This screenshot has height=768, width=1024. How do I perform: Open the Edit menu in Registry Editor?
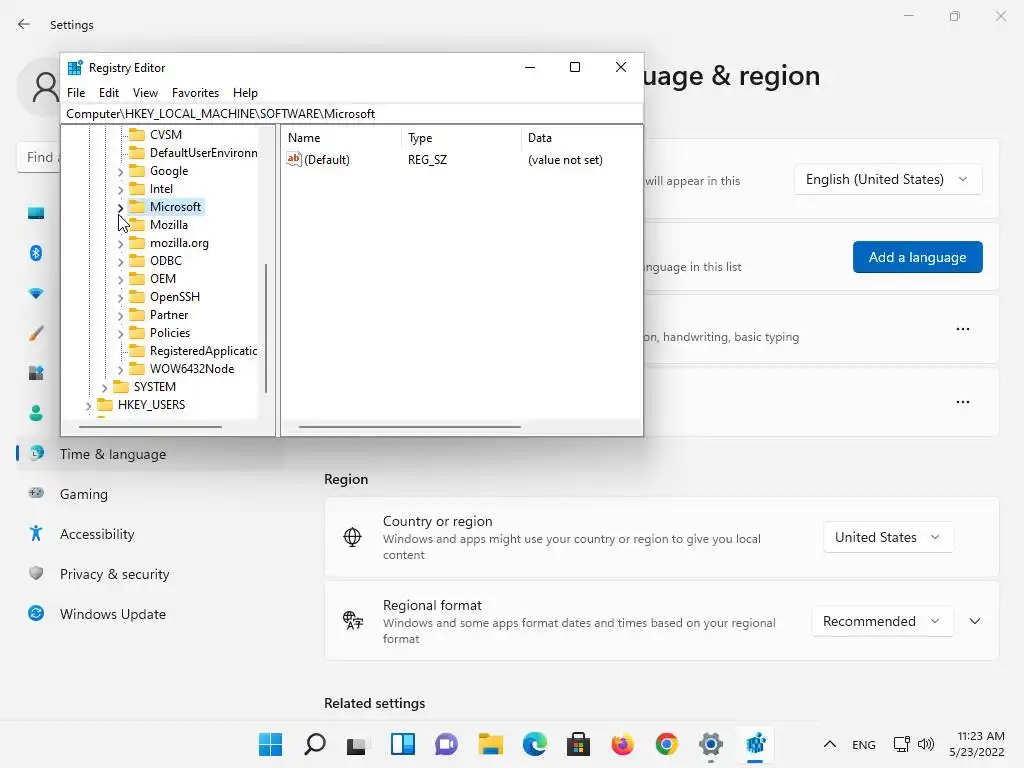108,93
